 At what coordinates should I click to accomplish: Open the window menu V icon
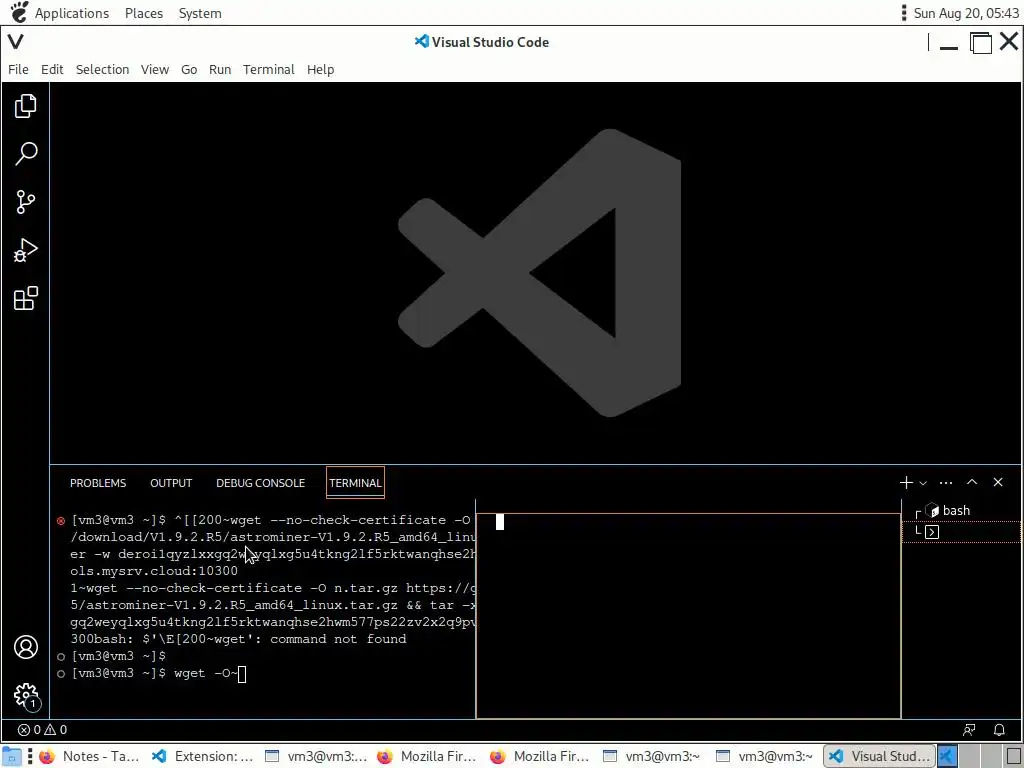click(16, 42)
